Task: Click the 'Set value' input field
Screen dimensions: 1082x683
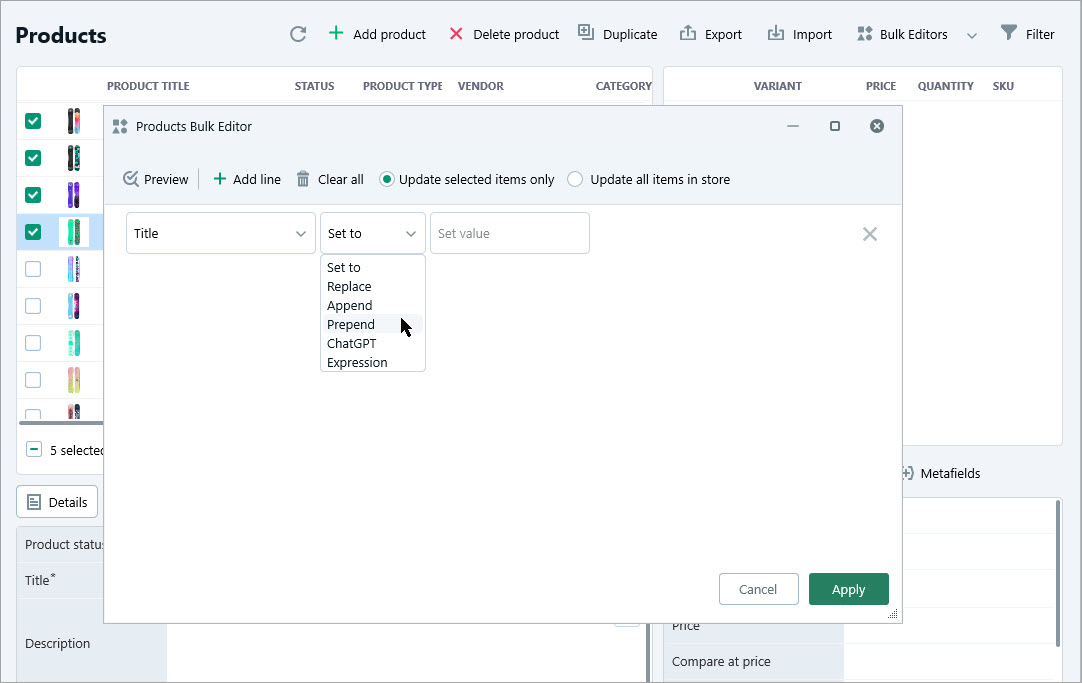Action: [510, 233]
